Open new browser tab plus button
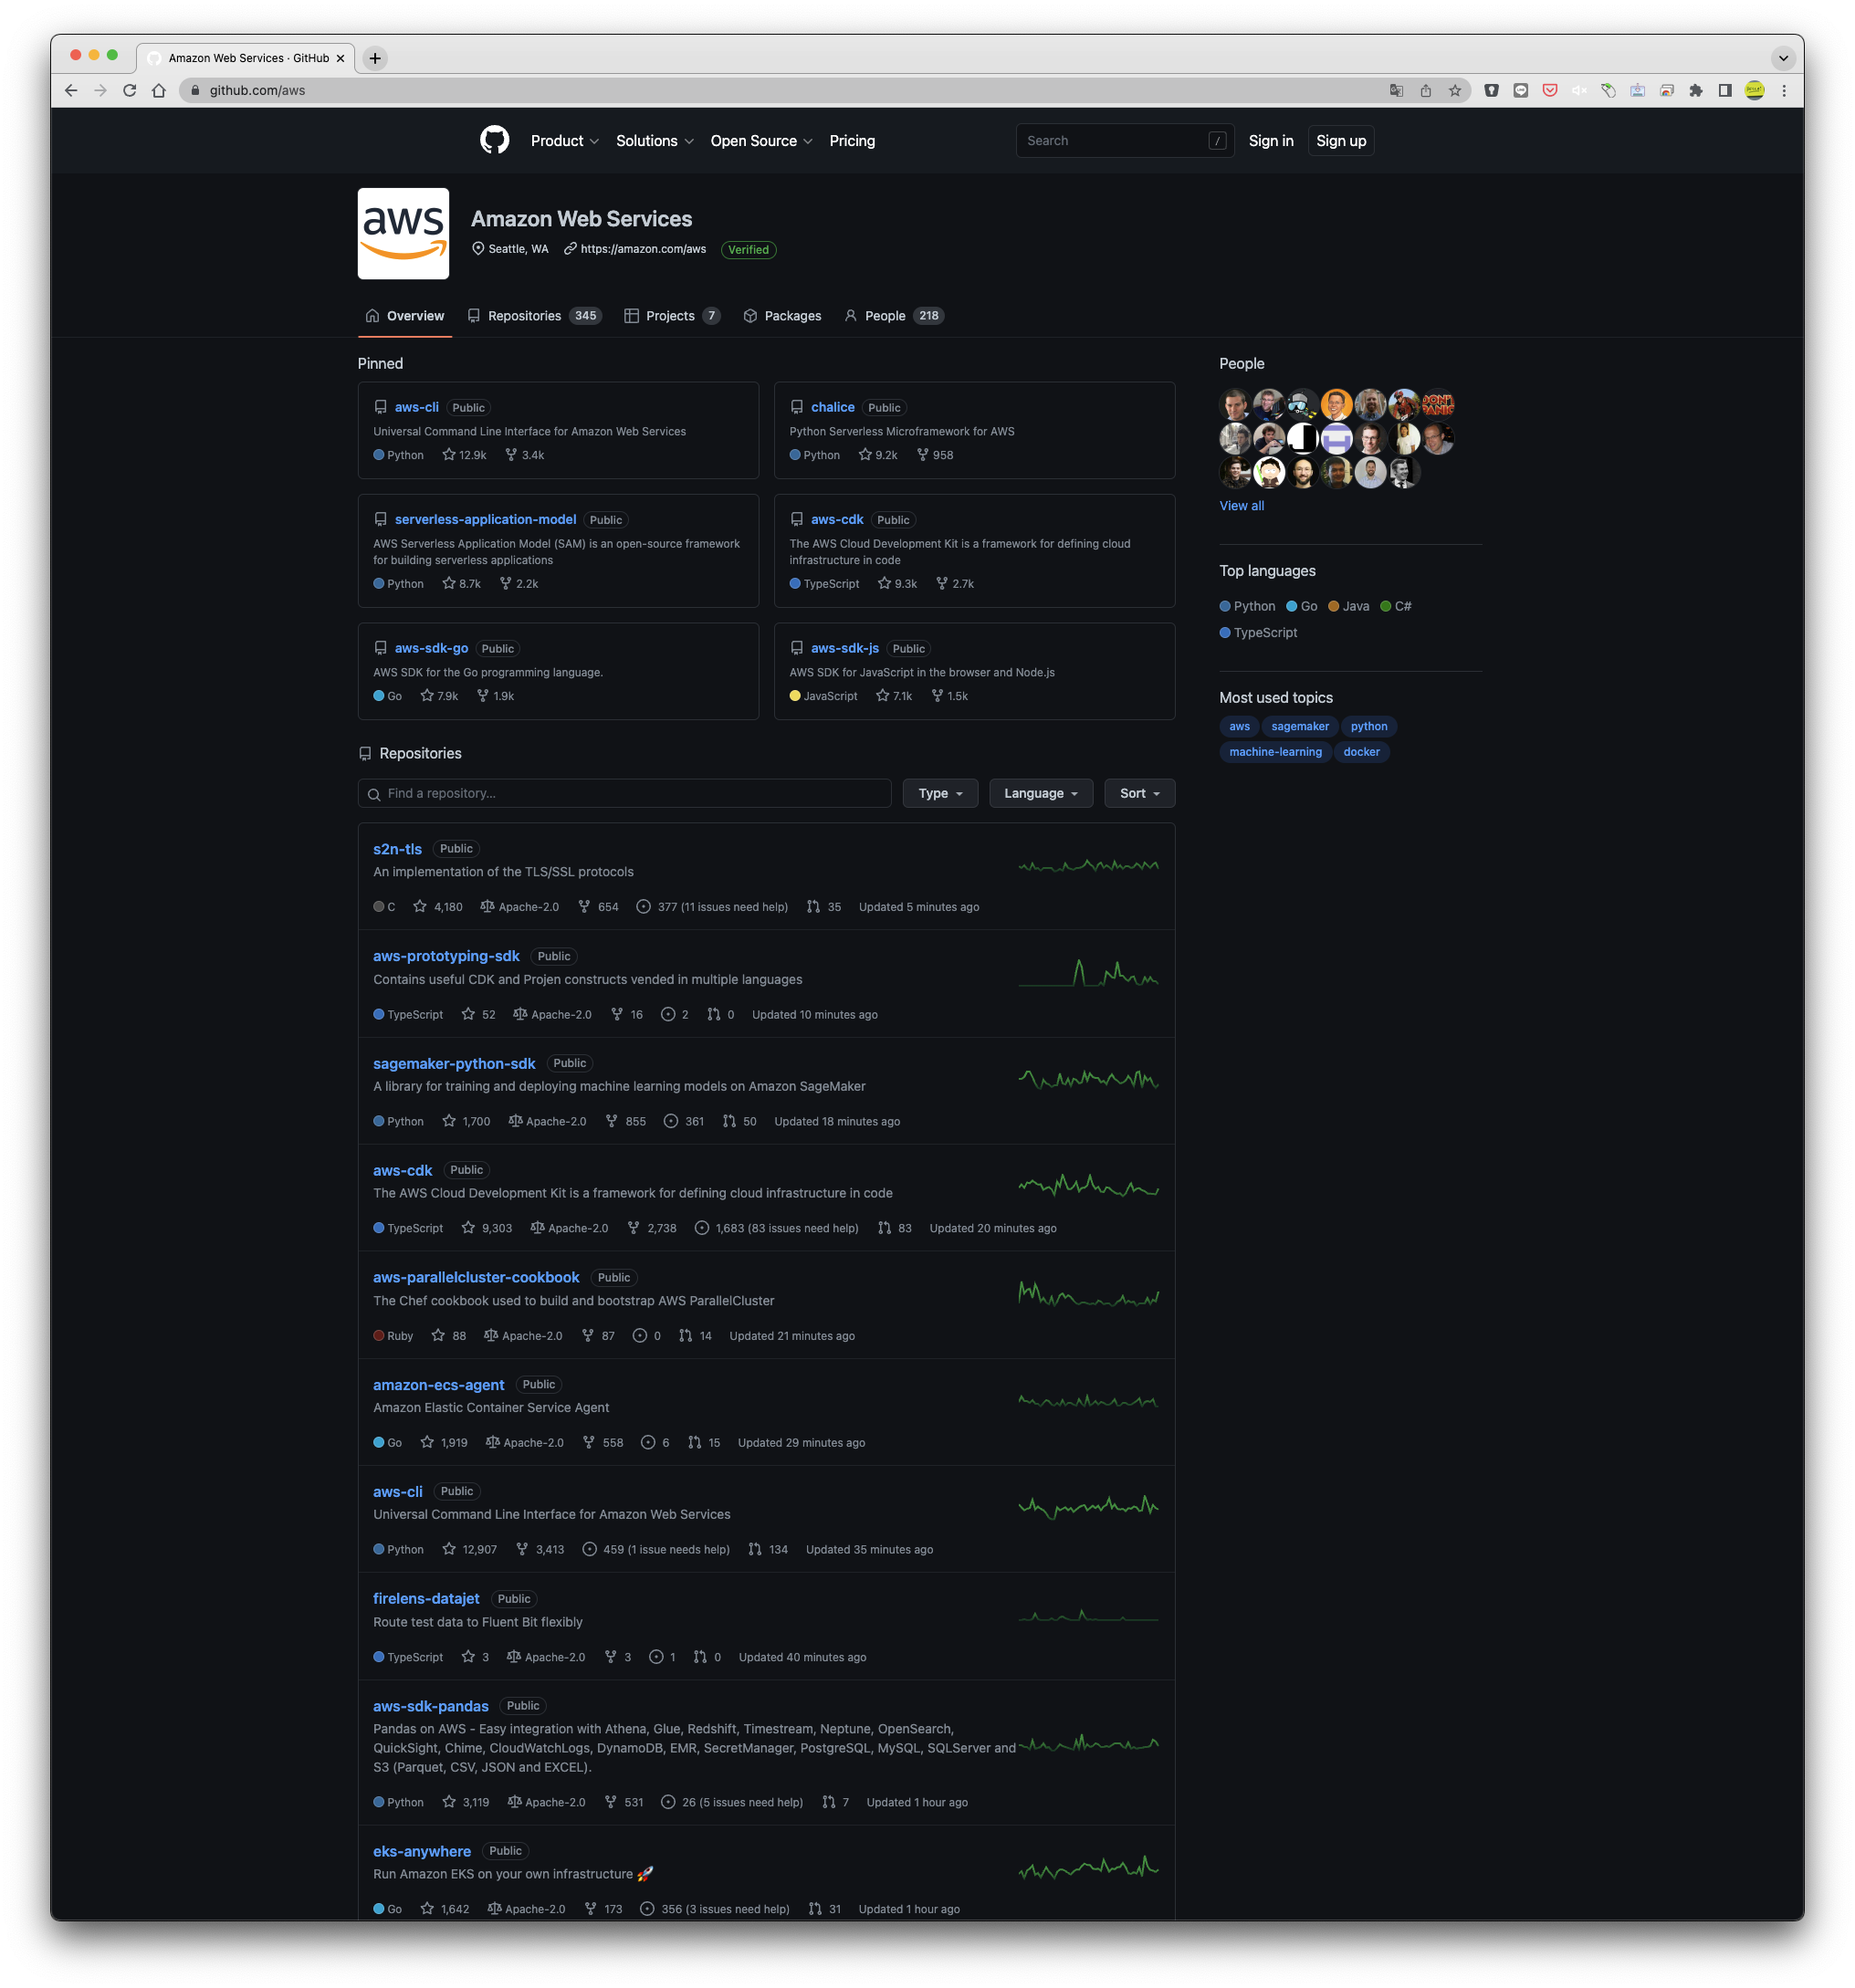The width and height of the screenshot is (1855, 1988). 375,58
